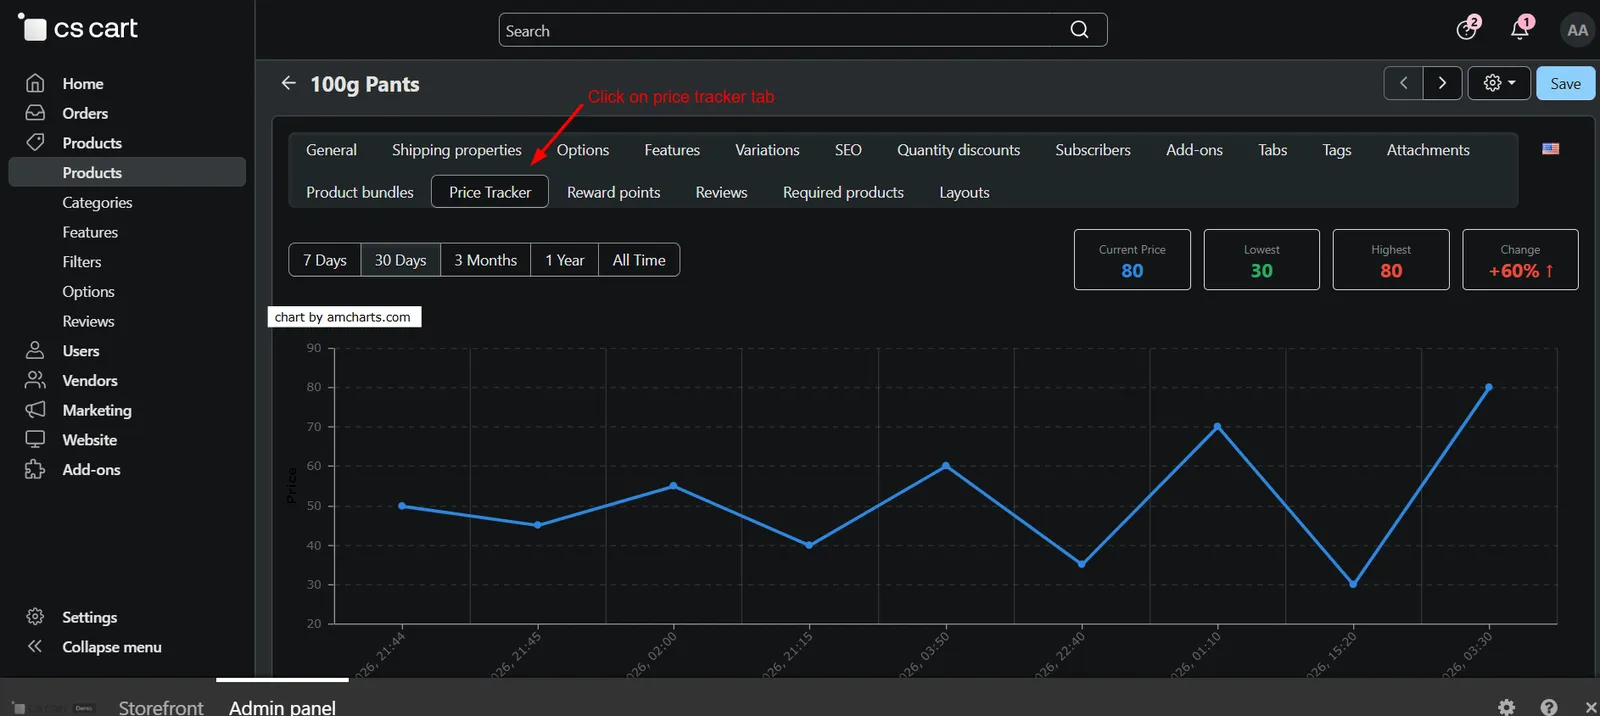
Task: Click the CS-Cart logo
Action: click(x=78, y=29)
